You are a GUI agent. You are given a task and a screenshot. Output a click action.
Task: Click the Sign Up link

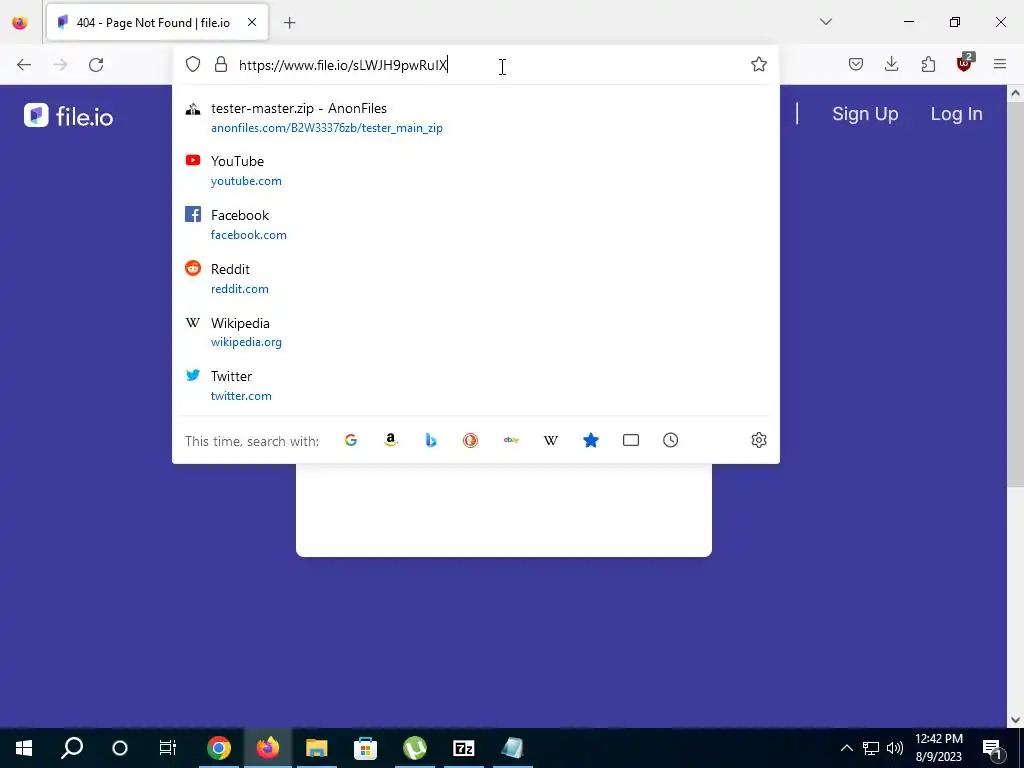(865, 114)
